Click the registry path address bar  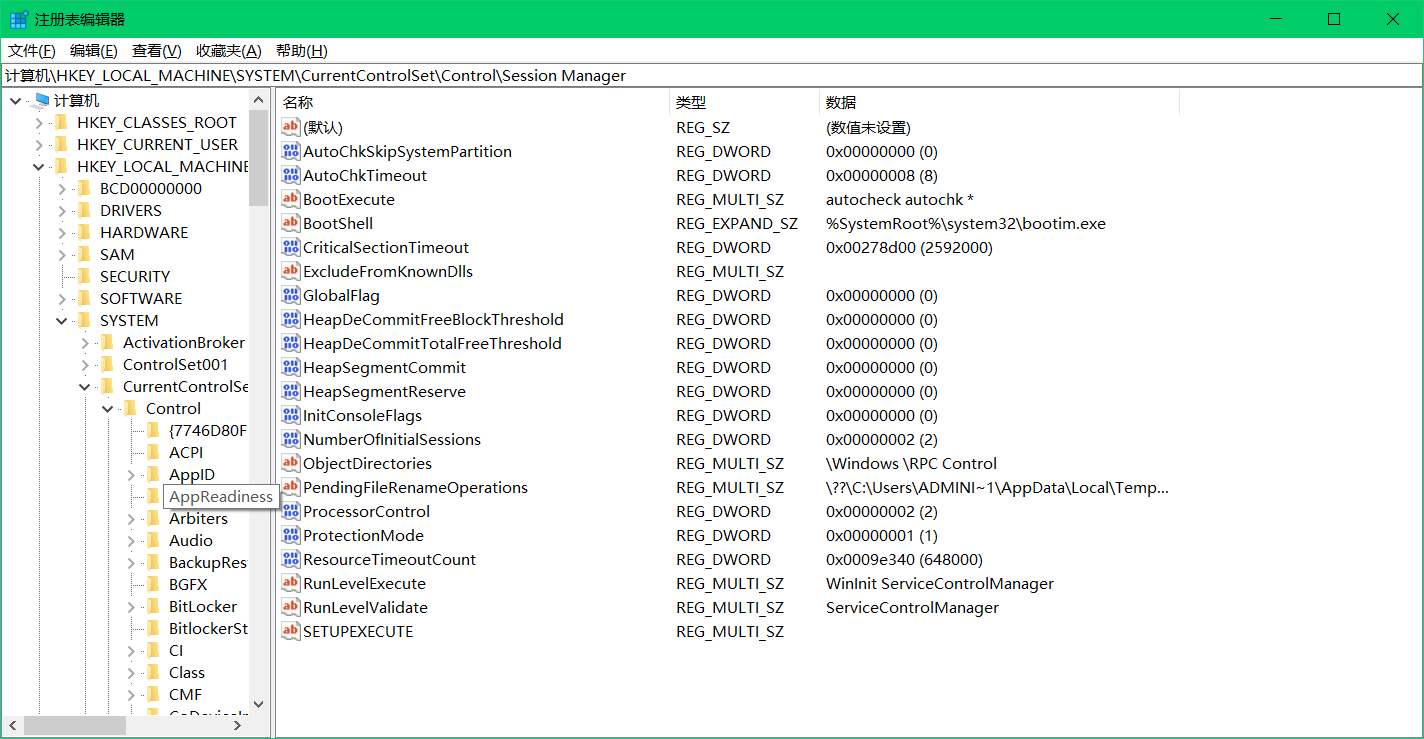point(700,76)
